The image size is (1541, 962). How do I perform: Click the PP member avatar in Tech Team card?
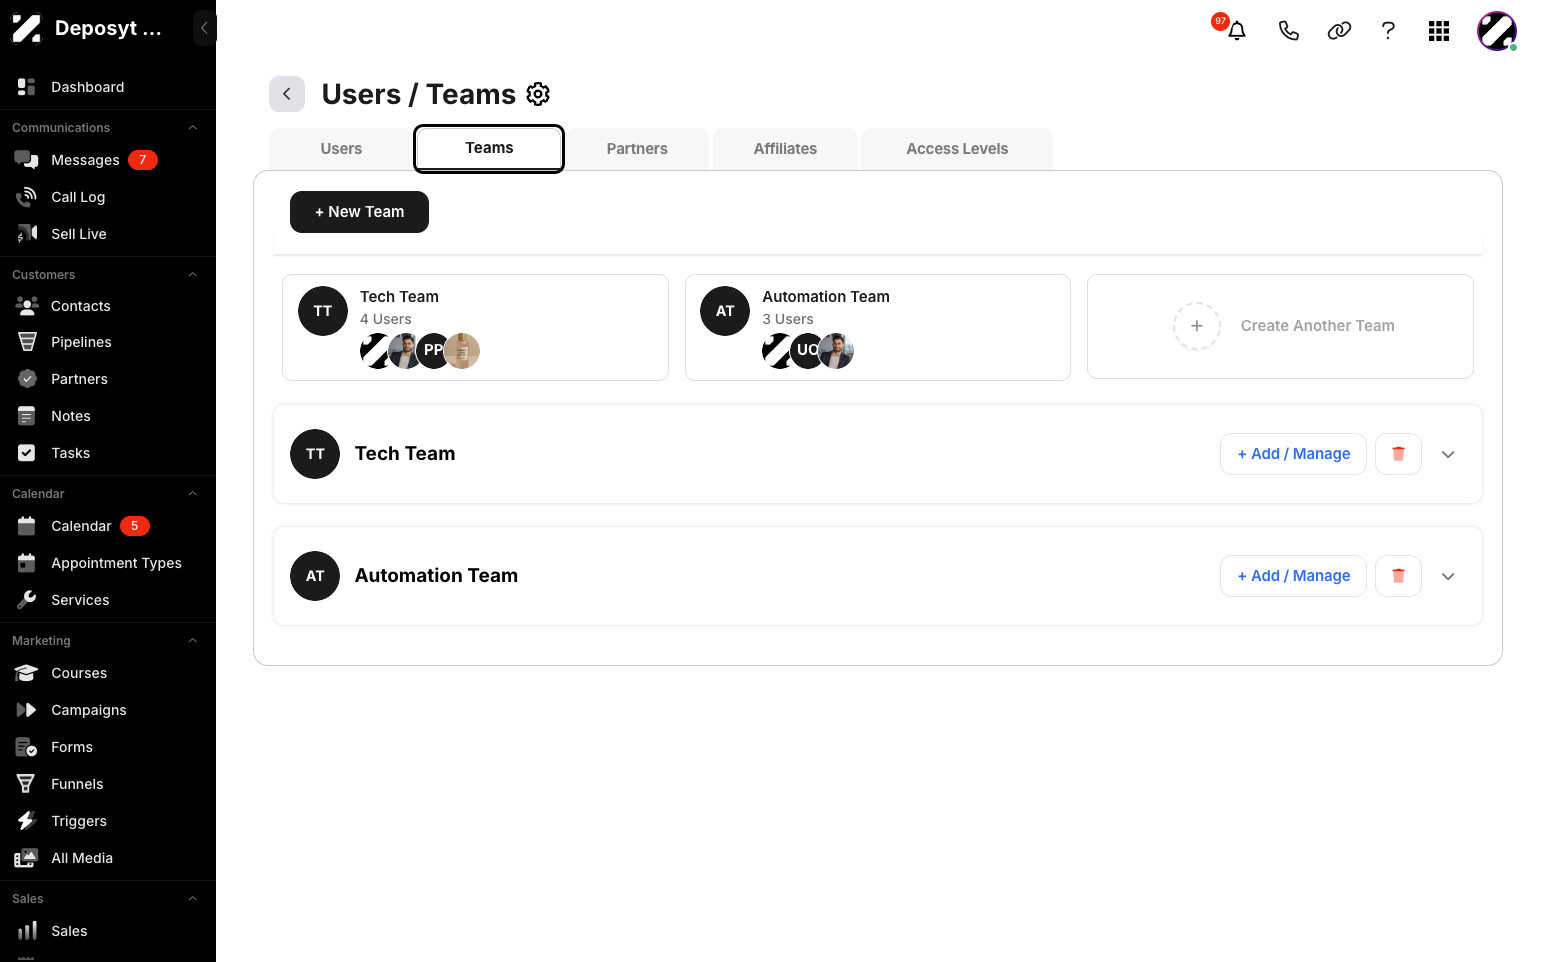[x=433, y=351]
